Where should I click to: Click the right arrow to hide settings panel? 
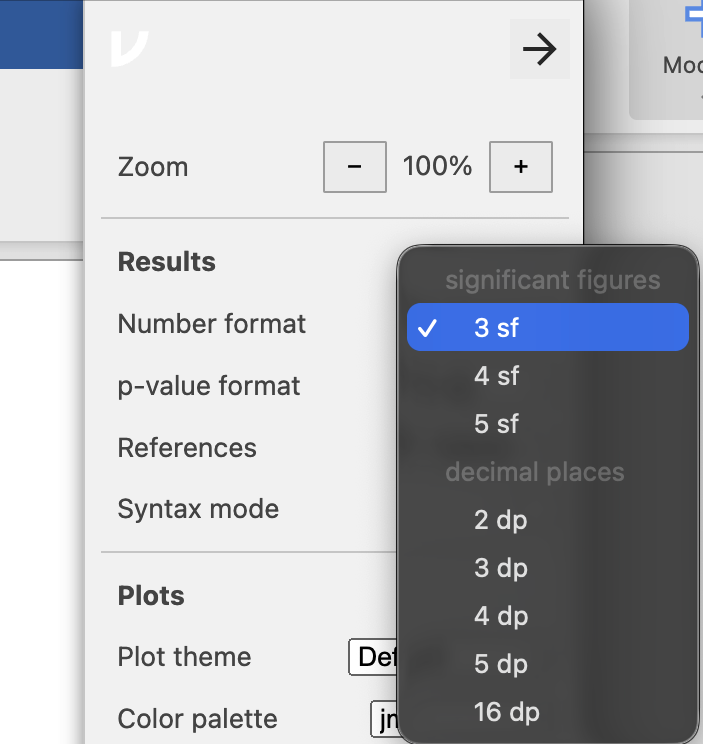(539, 49)
